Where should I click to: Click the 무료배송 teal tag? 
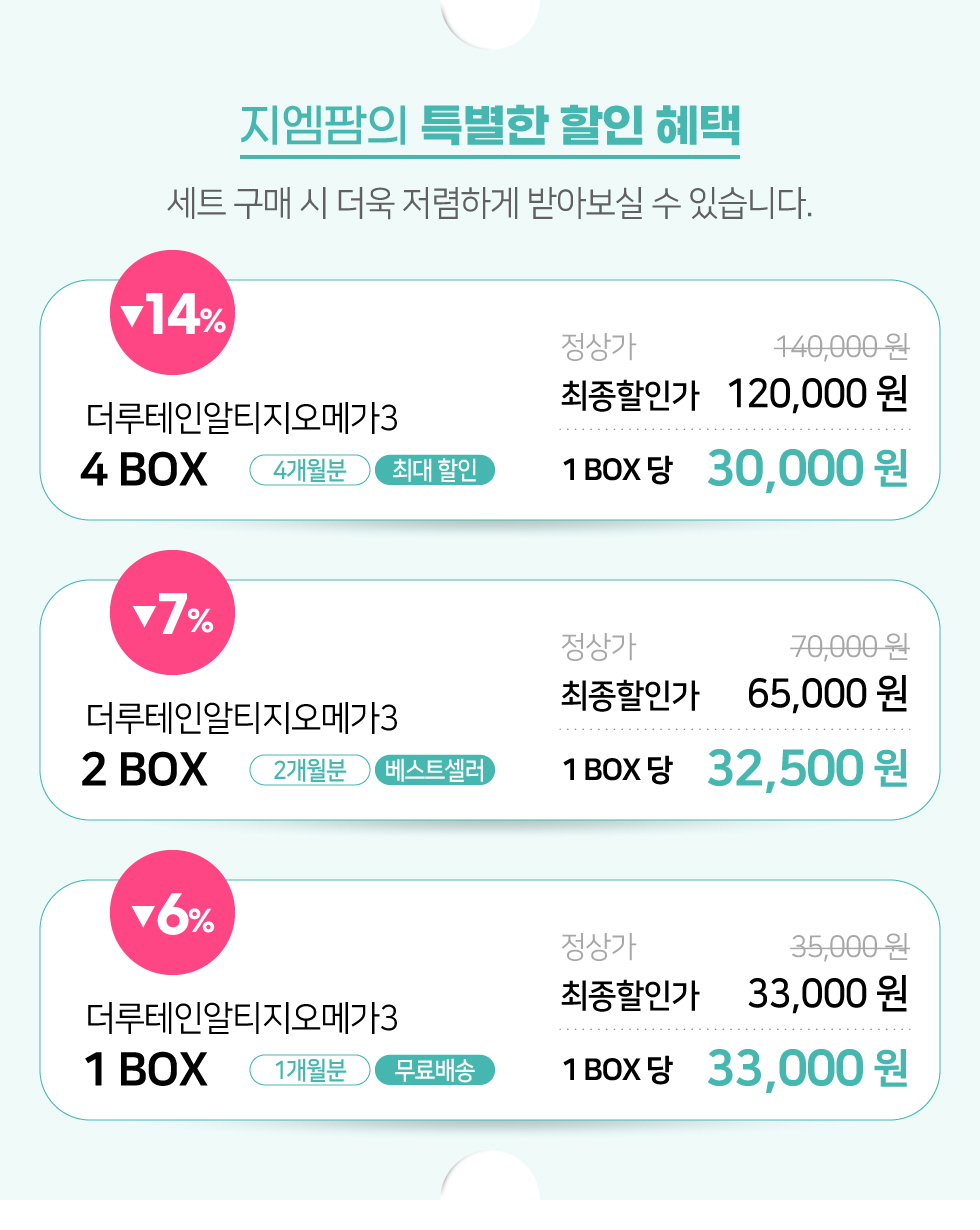(435, 1070)
